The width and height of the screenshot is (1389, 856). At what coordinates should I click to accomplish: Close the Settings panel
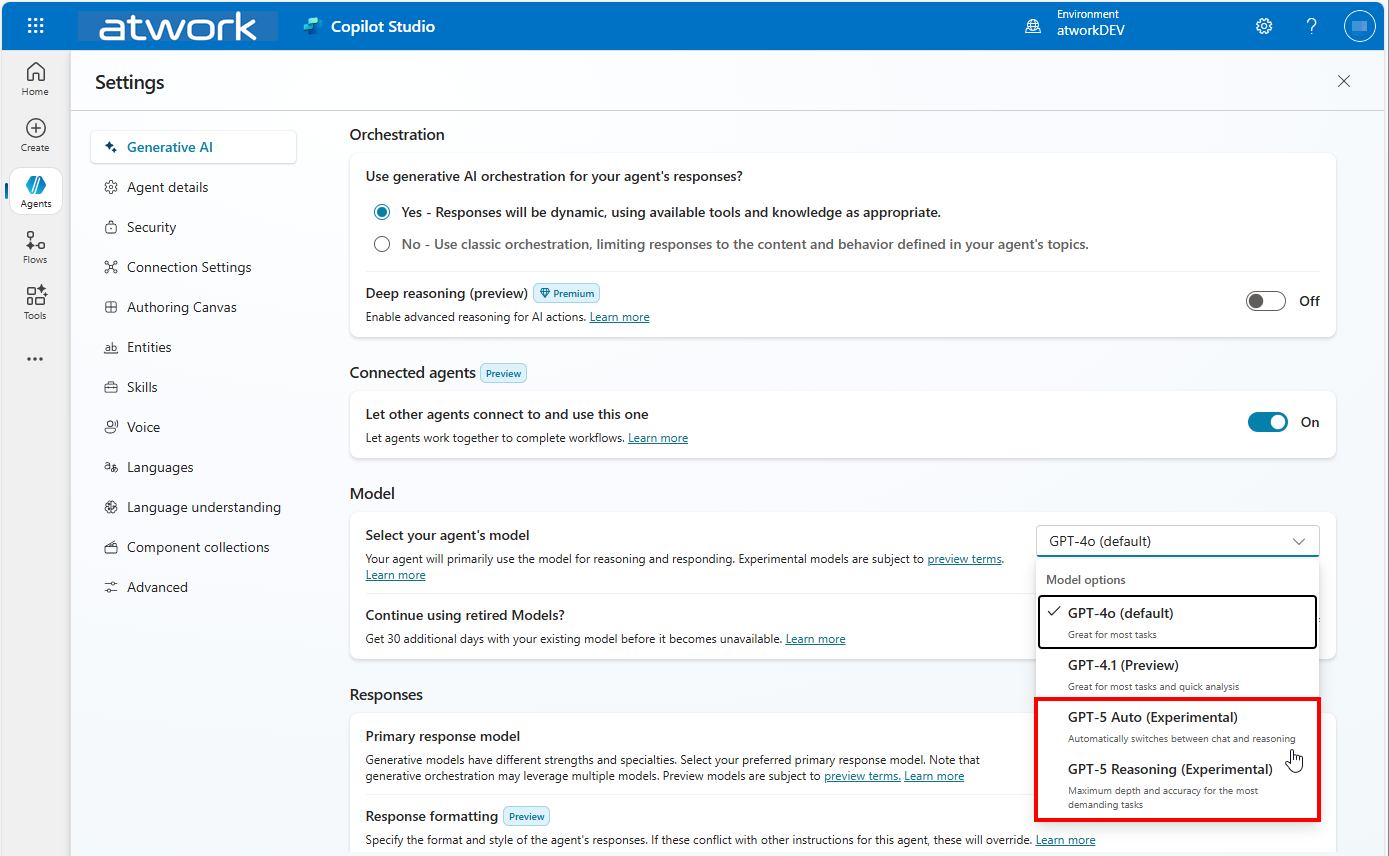1343,81
